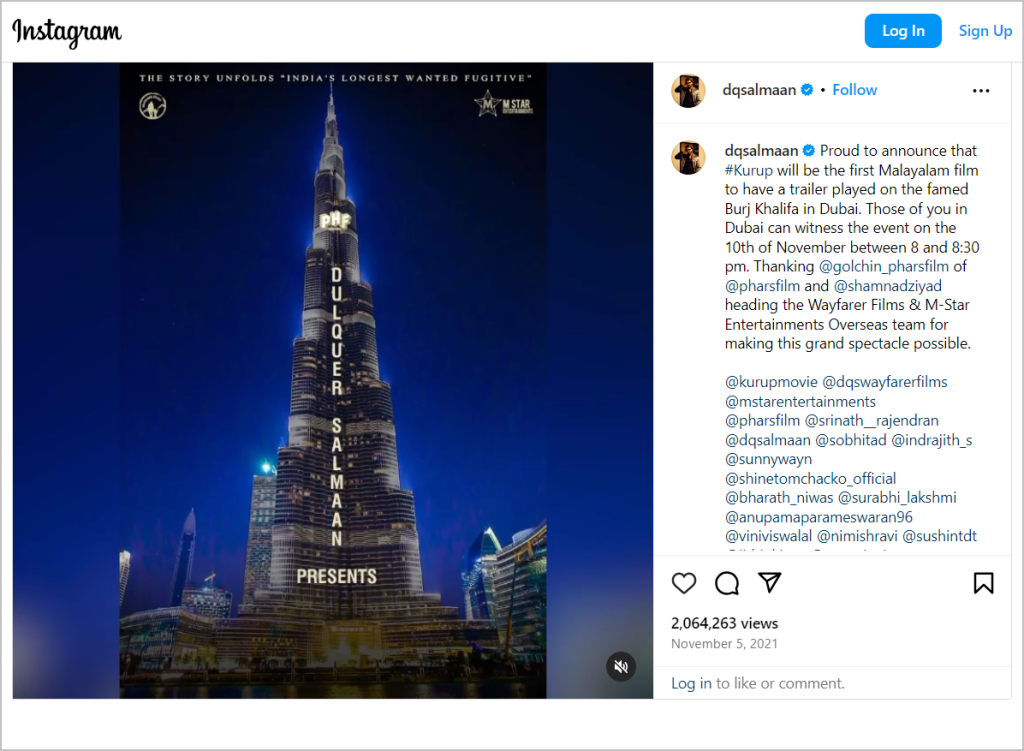Click 'Log in' to like or comment

point(691,683)
